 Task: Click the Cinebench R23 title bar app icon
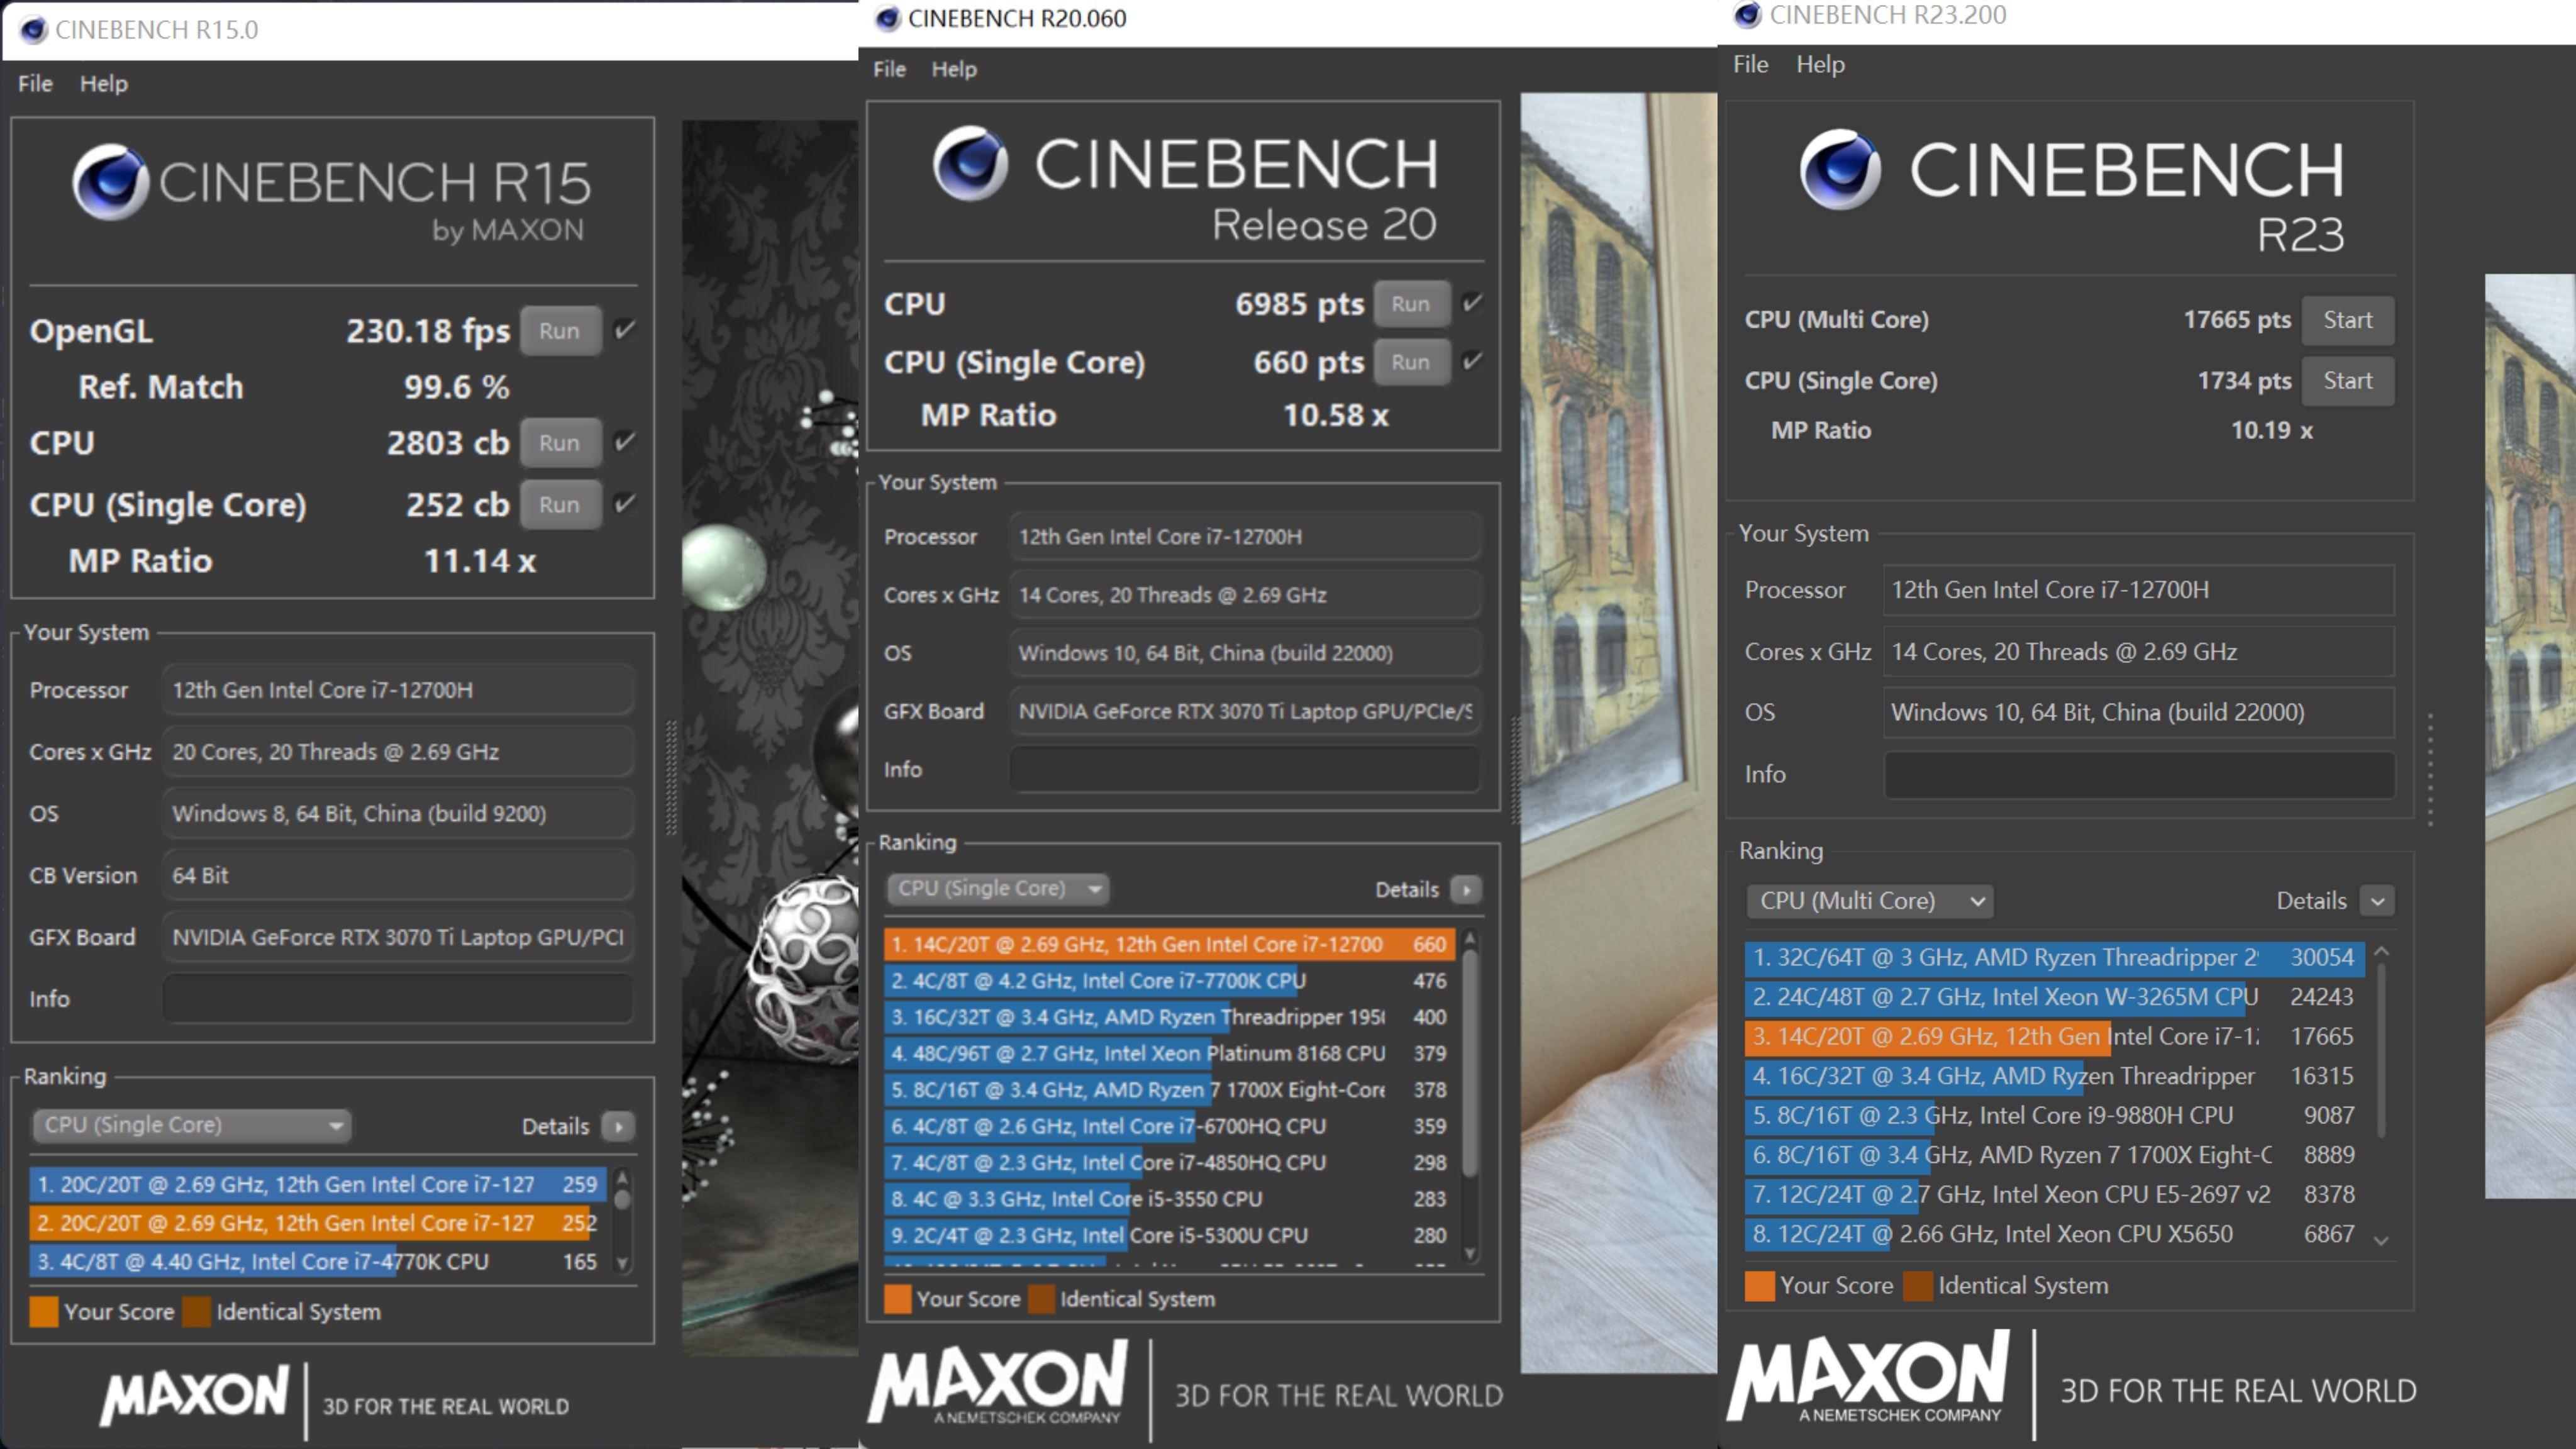(1748, 15)
